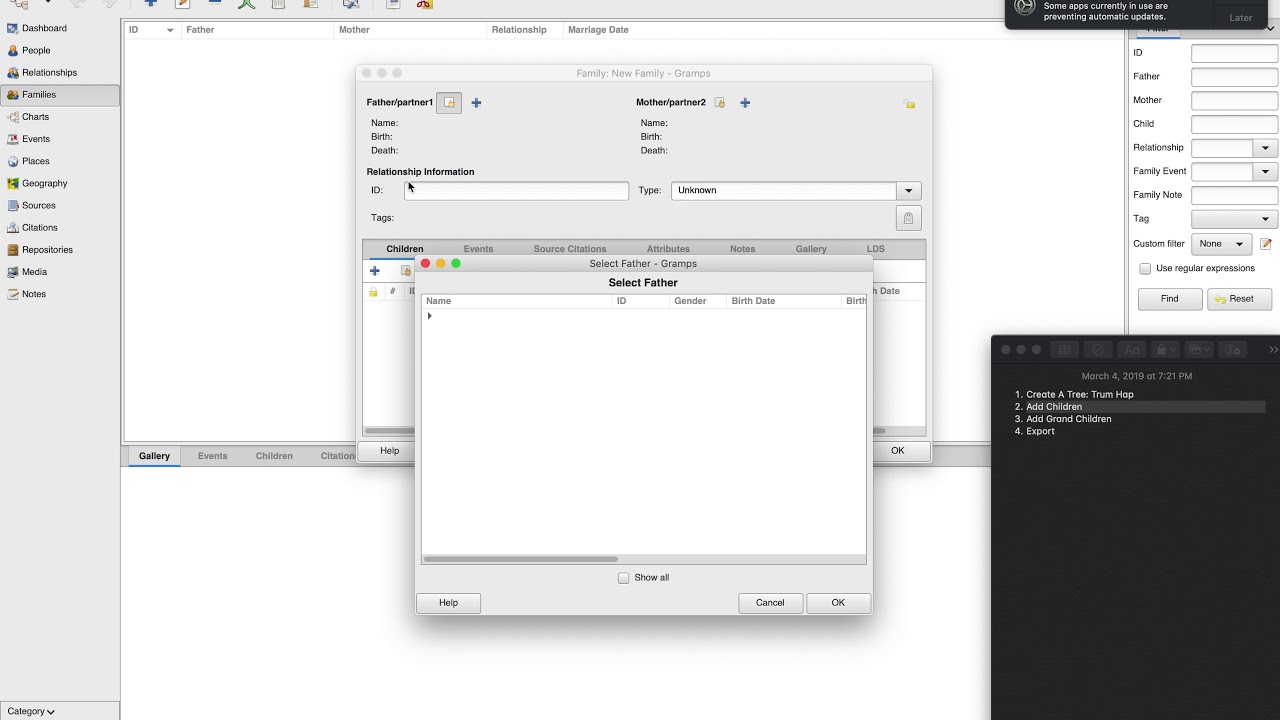Open Sources view in sidebar

pyautogui.click(x=38, y=205)
